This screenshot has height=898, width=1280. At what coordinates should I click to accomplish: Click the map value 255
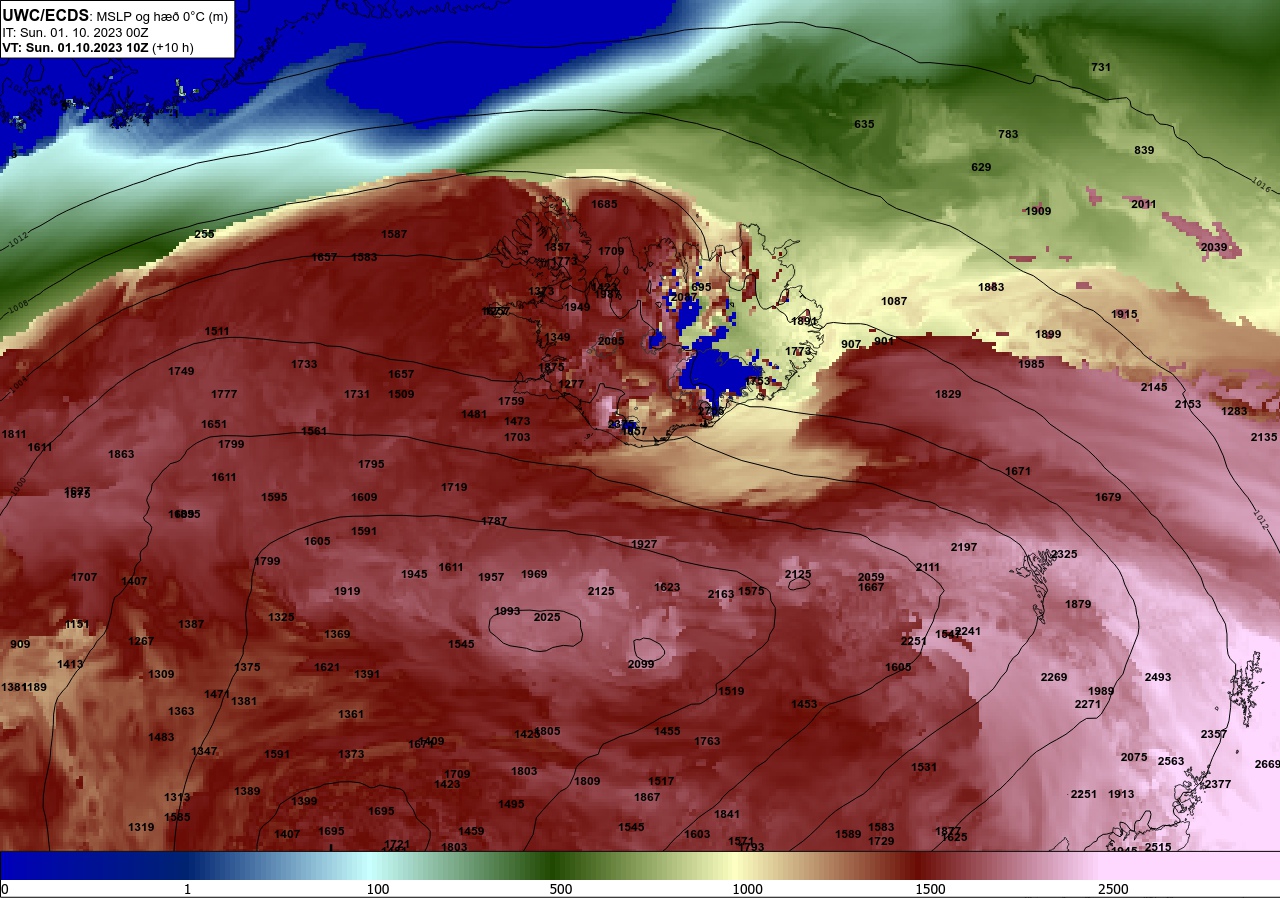pyautogui.click(x=204, y=234)
